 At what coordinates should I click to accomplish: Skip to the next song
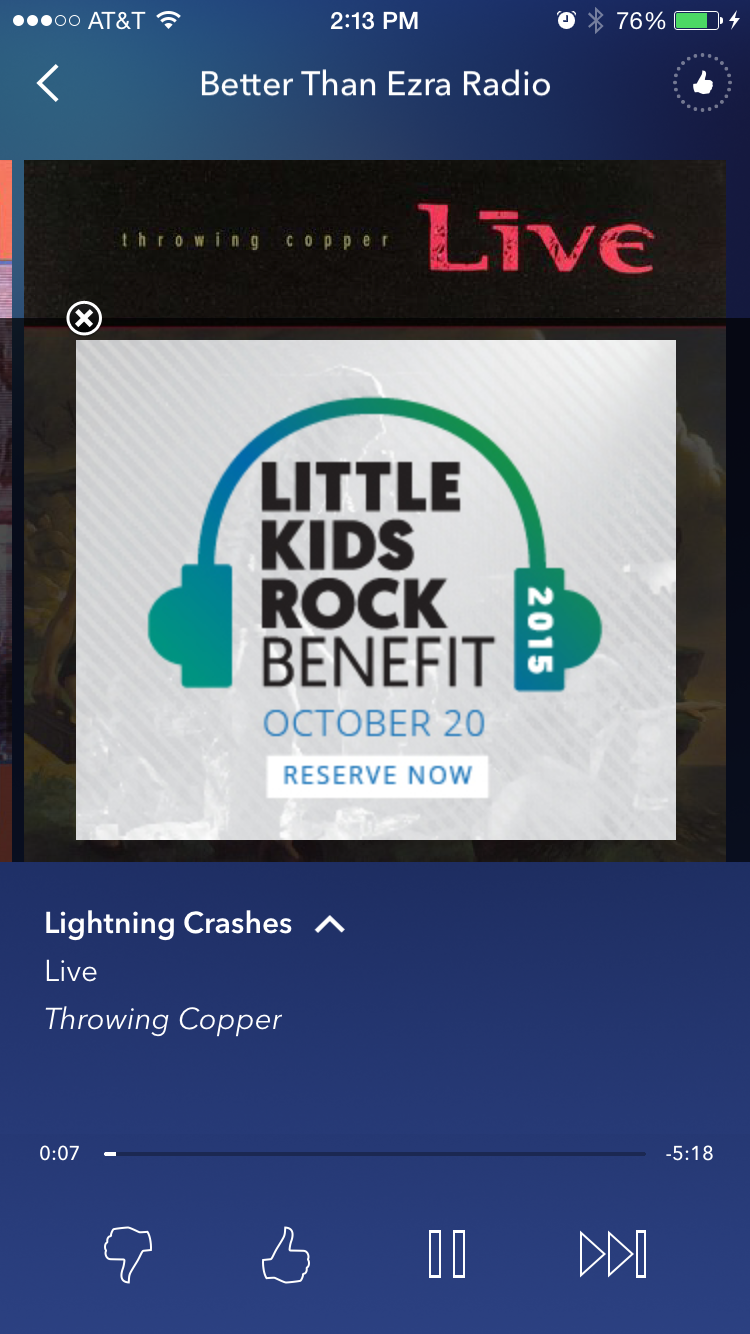[x=613, y=1254]
